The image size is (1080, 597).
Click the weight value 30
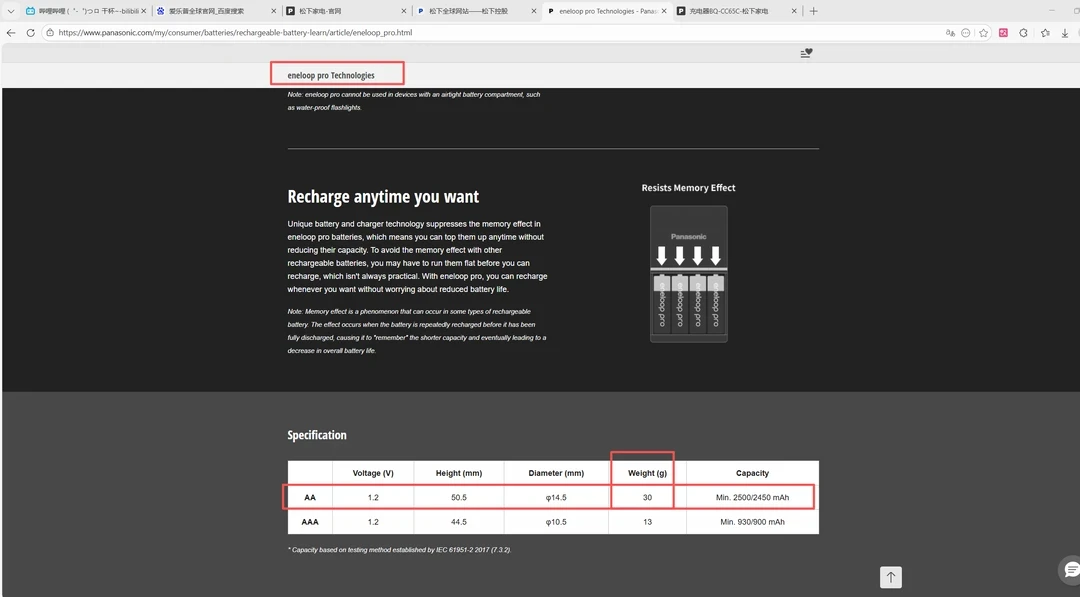coord(647,497)
